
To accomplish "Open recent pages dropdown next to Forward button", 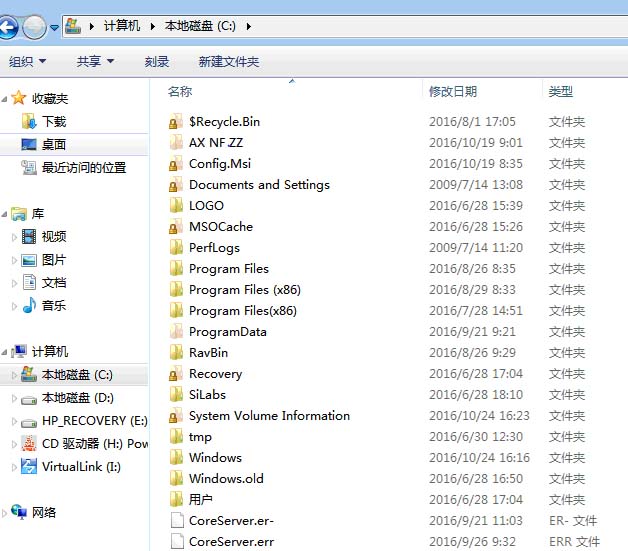I will point(54,27).
